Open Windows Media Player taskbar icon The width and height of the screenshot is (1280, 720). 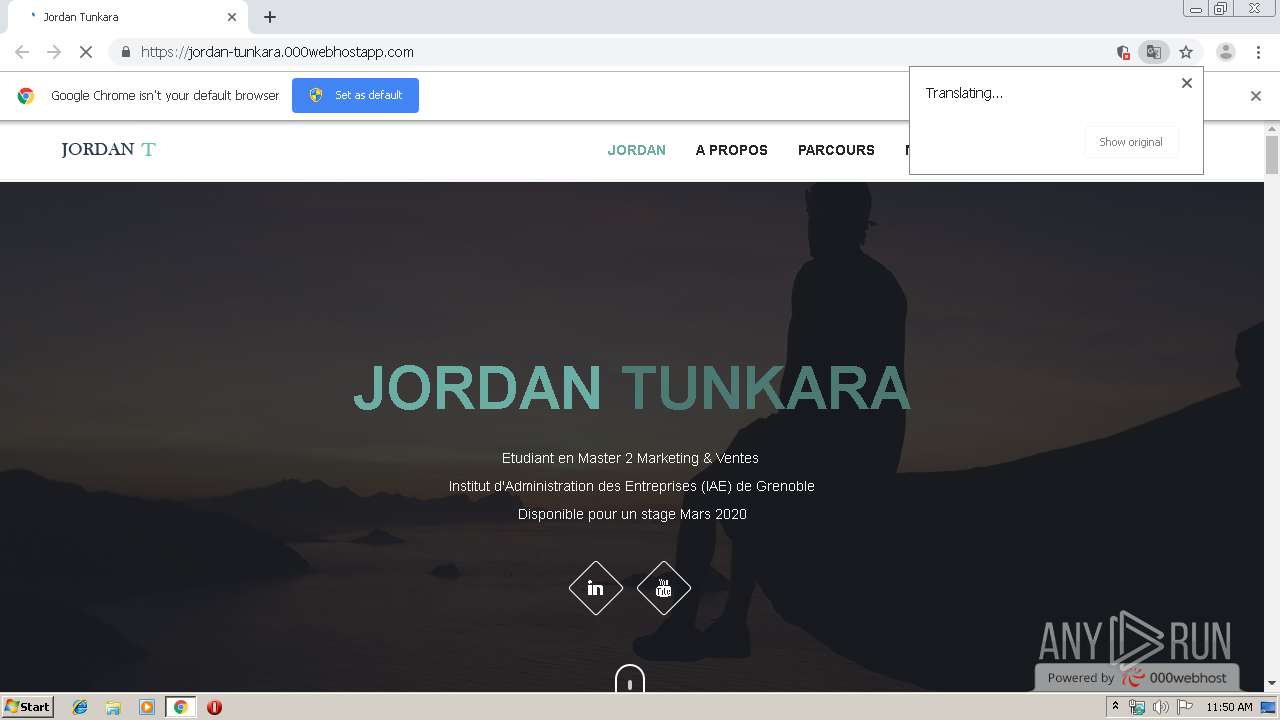pos(147,707)
